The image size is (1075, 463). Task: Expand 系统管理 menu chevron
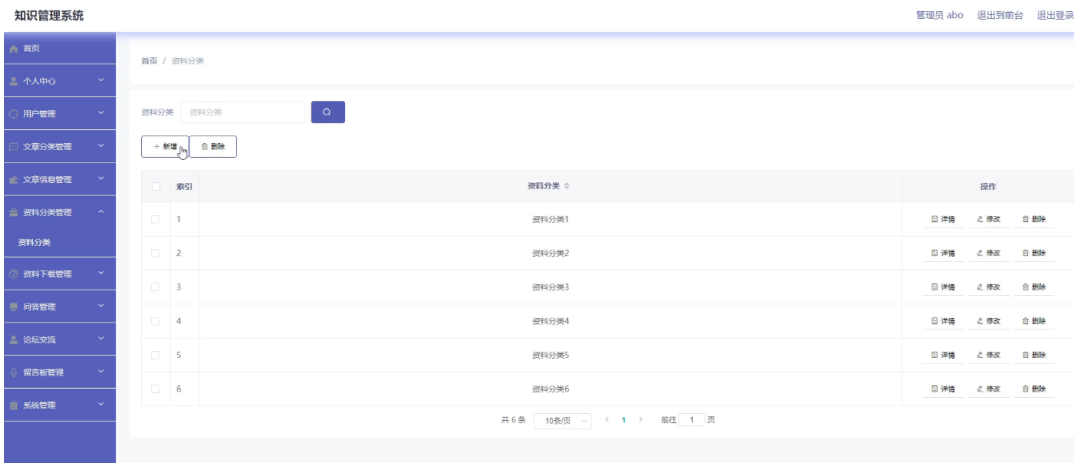click(x=101, y=405)
